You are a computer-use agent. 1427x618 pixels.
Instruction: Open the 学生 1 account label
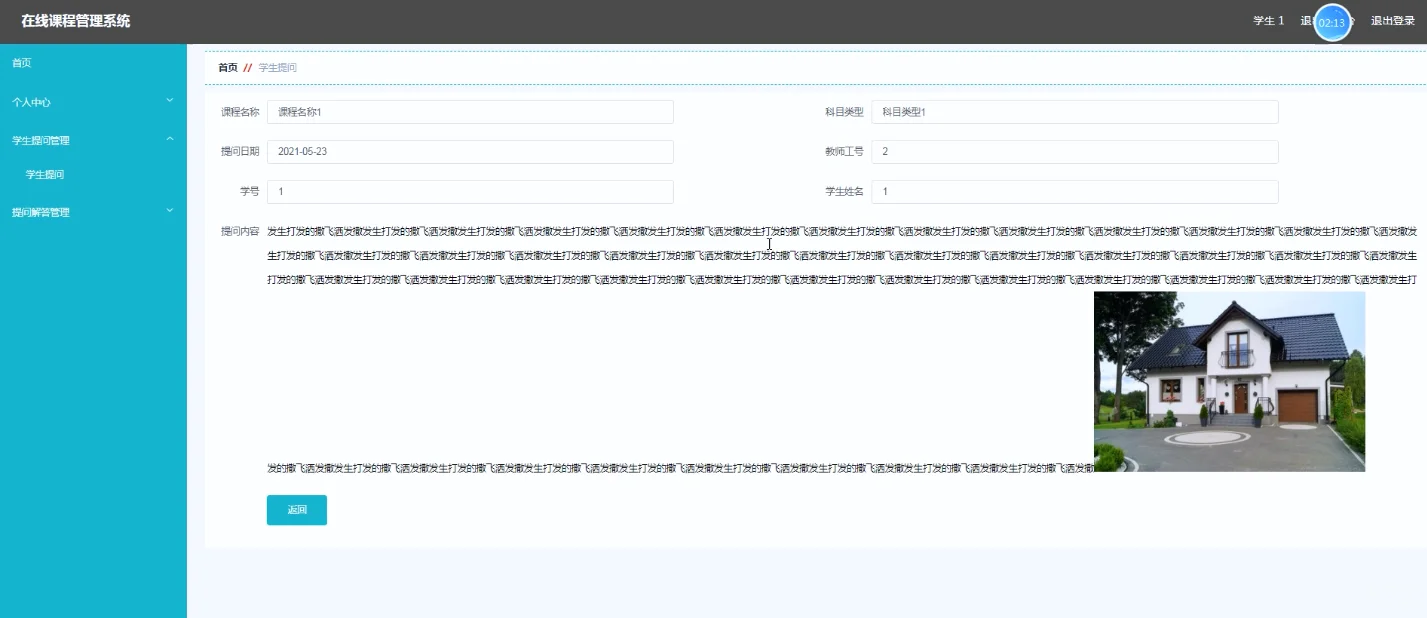pos(1266,20)
